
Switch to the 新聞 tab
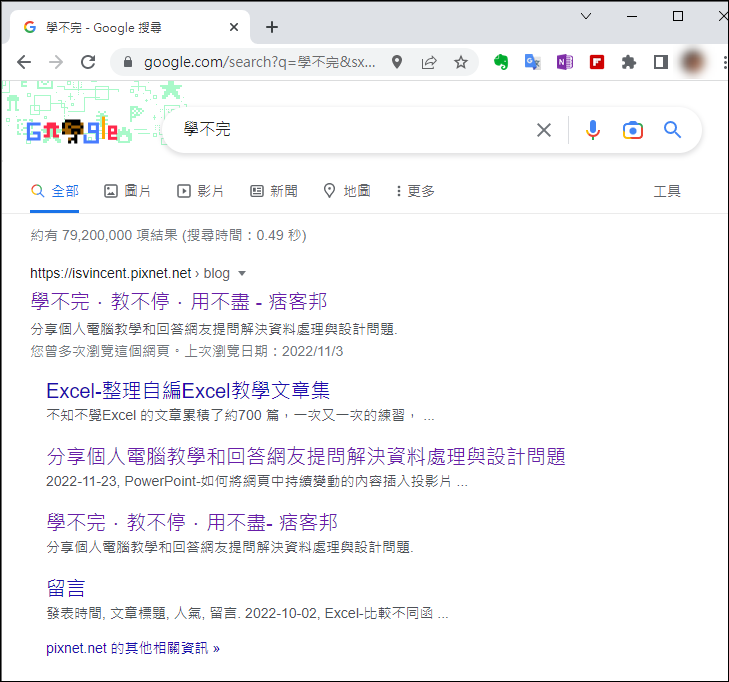[274, 191]
